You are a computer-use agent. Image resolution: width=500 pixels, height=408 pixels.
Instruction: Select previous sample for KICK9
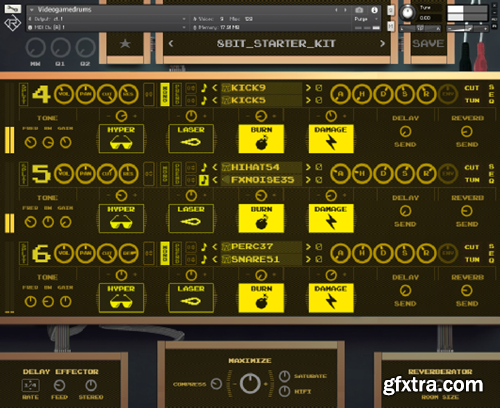215,88
